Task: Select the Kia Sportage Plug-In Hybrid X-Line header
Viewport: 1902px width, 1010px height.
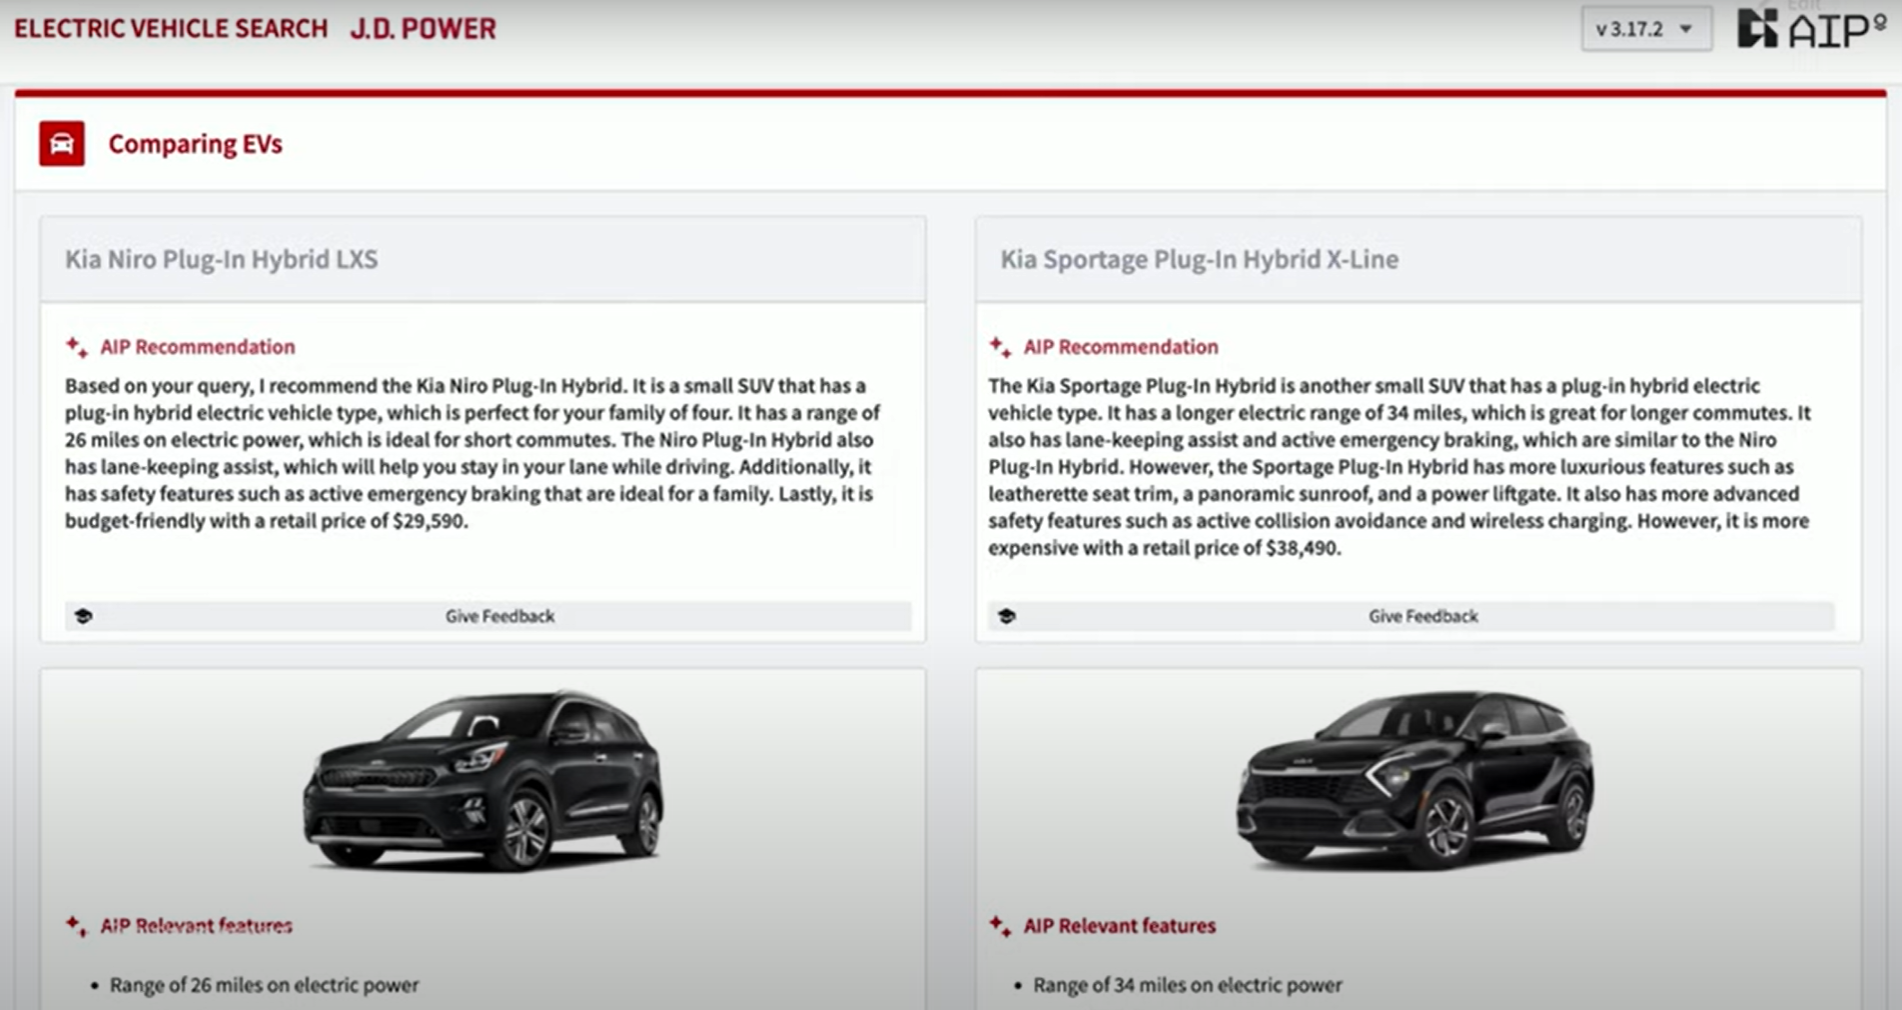Action: [1199, 259]
